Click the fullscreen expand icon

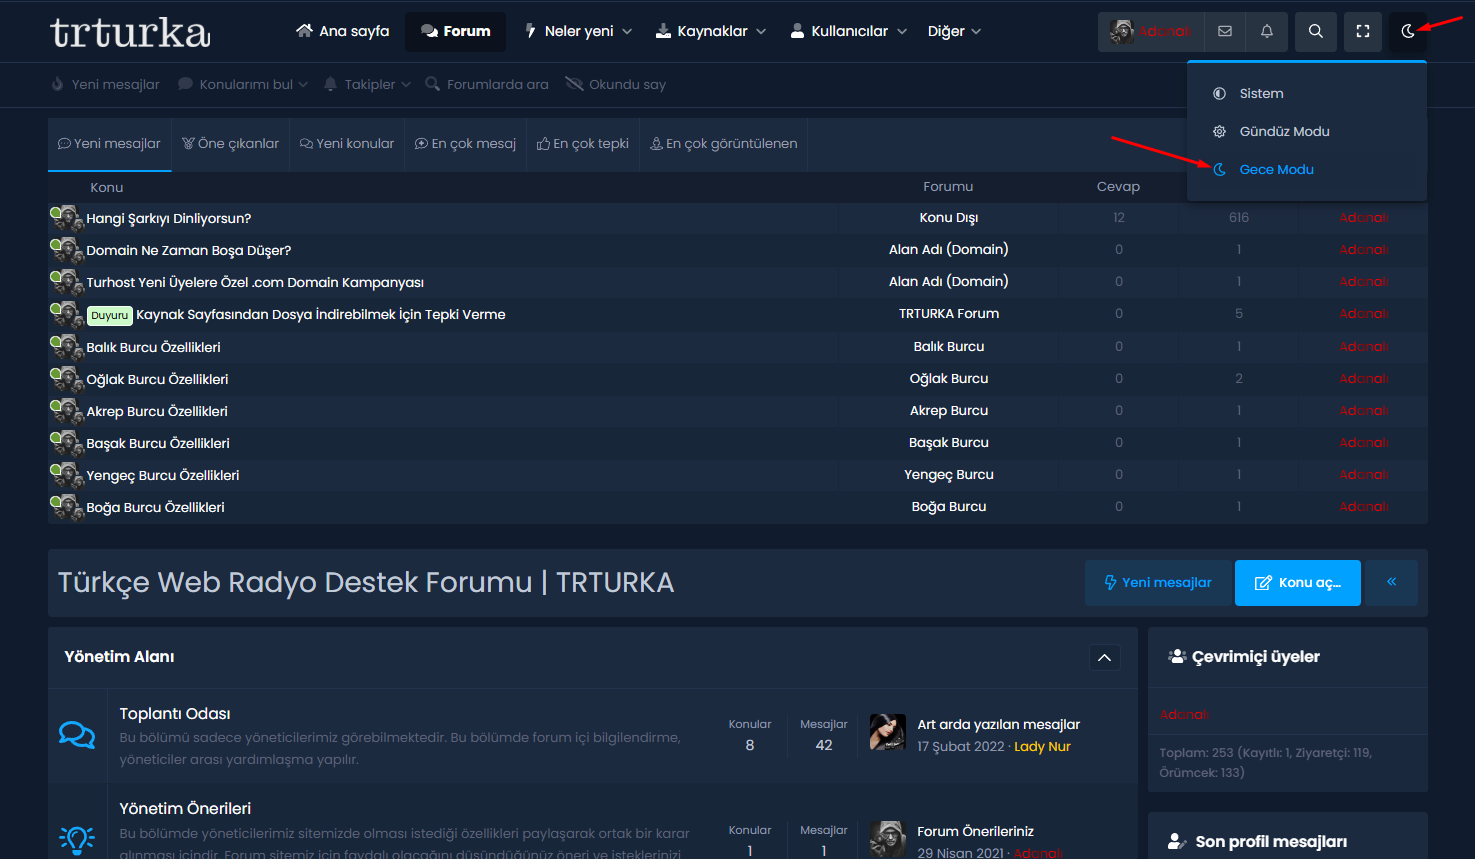point(1362,31)
